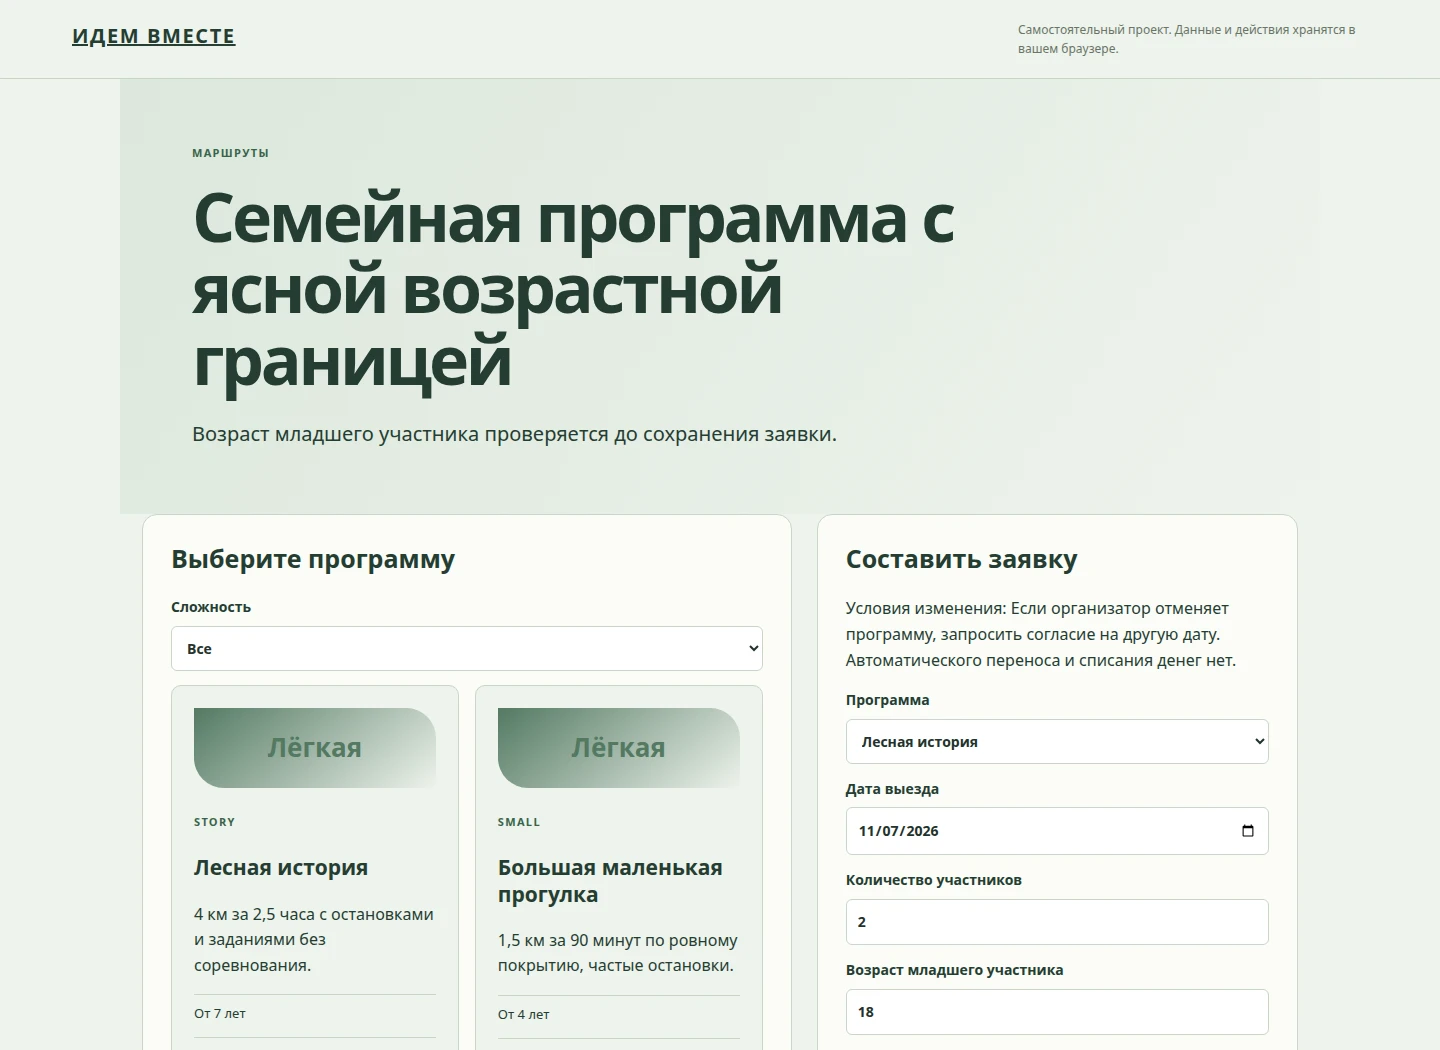
Task: Expand the Программа dropdown with Лесная история
Action: [1057, 741]
